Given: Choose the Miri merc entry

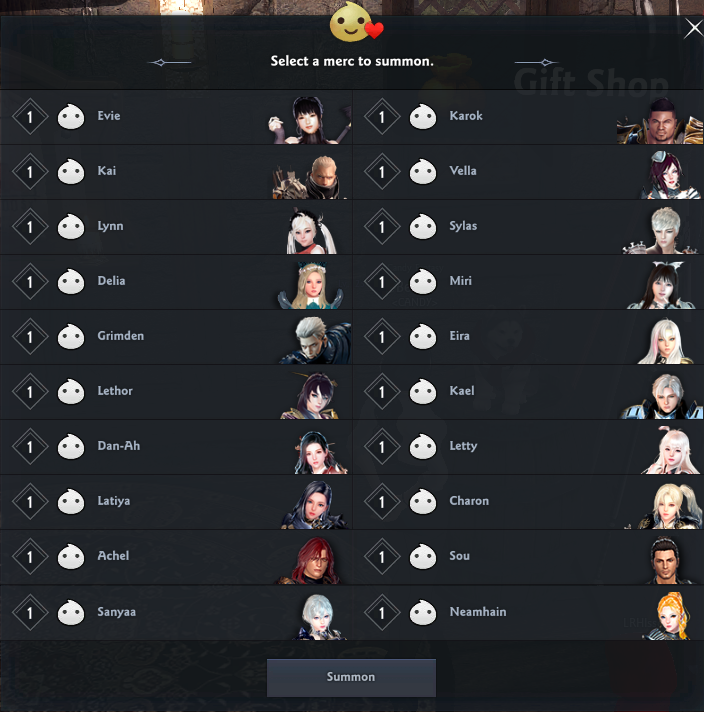Looking at the screenshot, I should point(528,282).
